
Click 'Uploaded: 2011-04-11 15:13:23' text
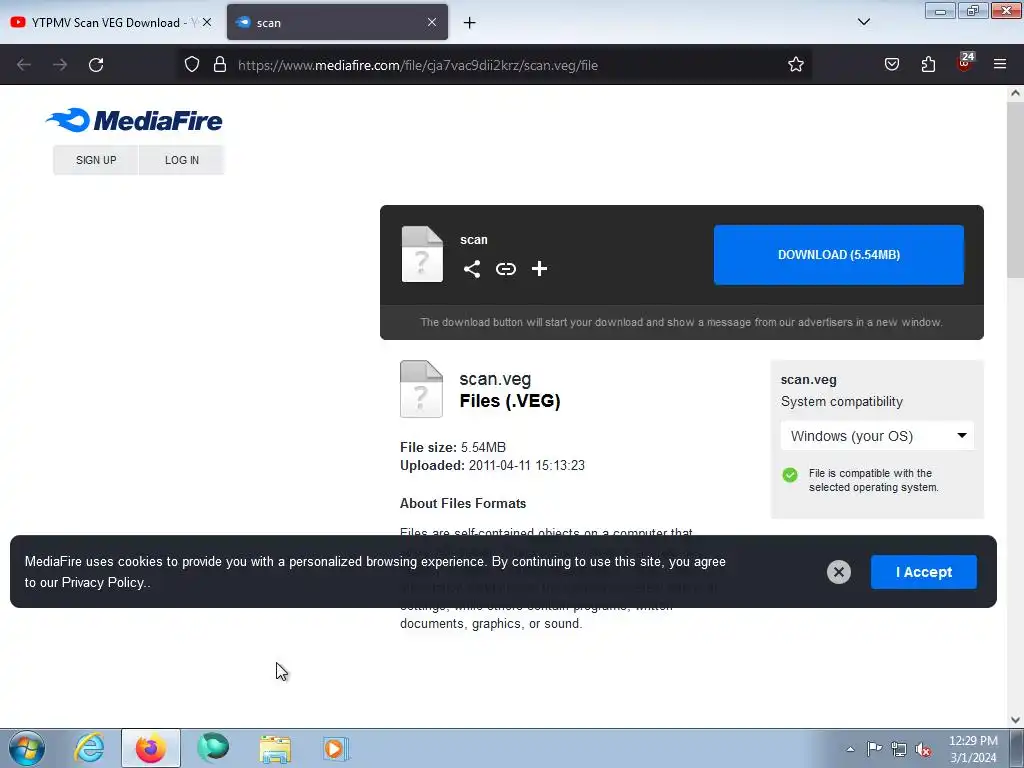pyautogui.click(x=492, y=466)
